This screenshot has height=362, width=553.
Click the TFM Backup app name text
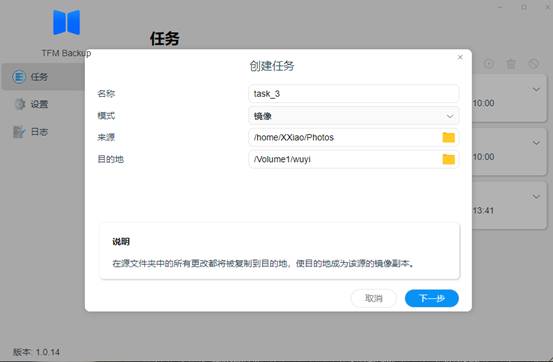tap(66, 53)
